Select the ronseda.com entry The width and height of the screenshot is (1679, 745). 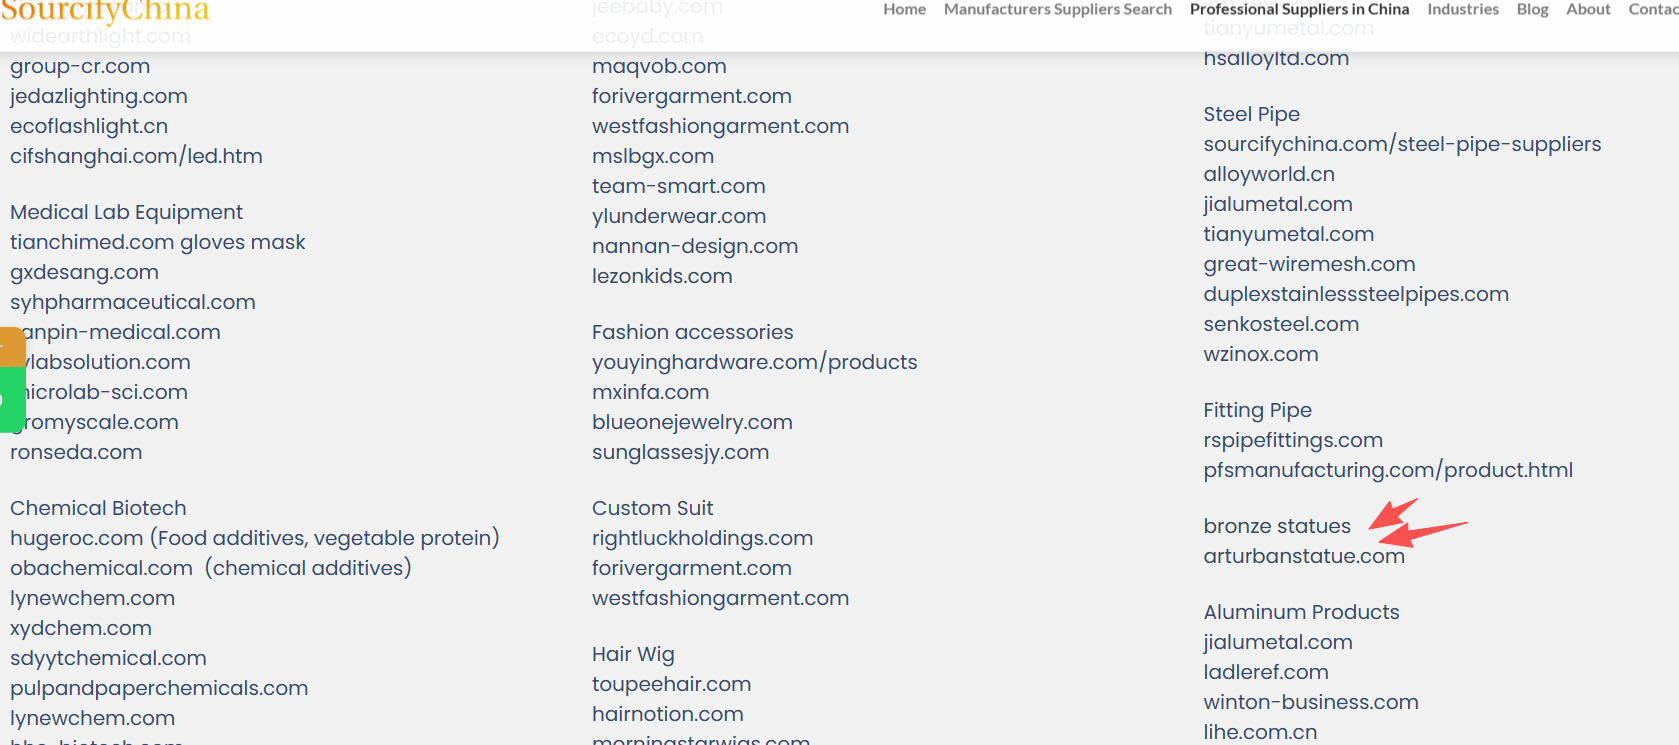(76, 453)
